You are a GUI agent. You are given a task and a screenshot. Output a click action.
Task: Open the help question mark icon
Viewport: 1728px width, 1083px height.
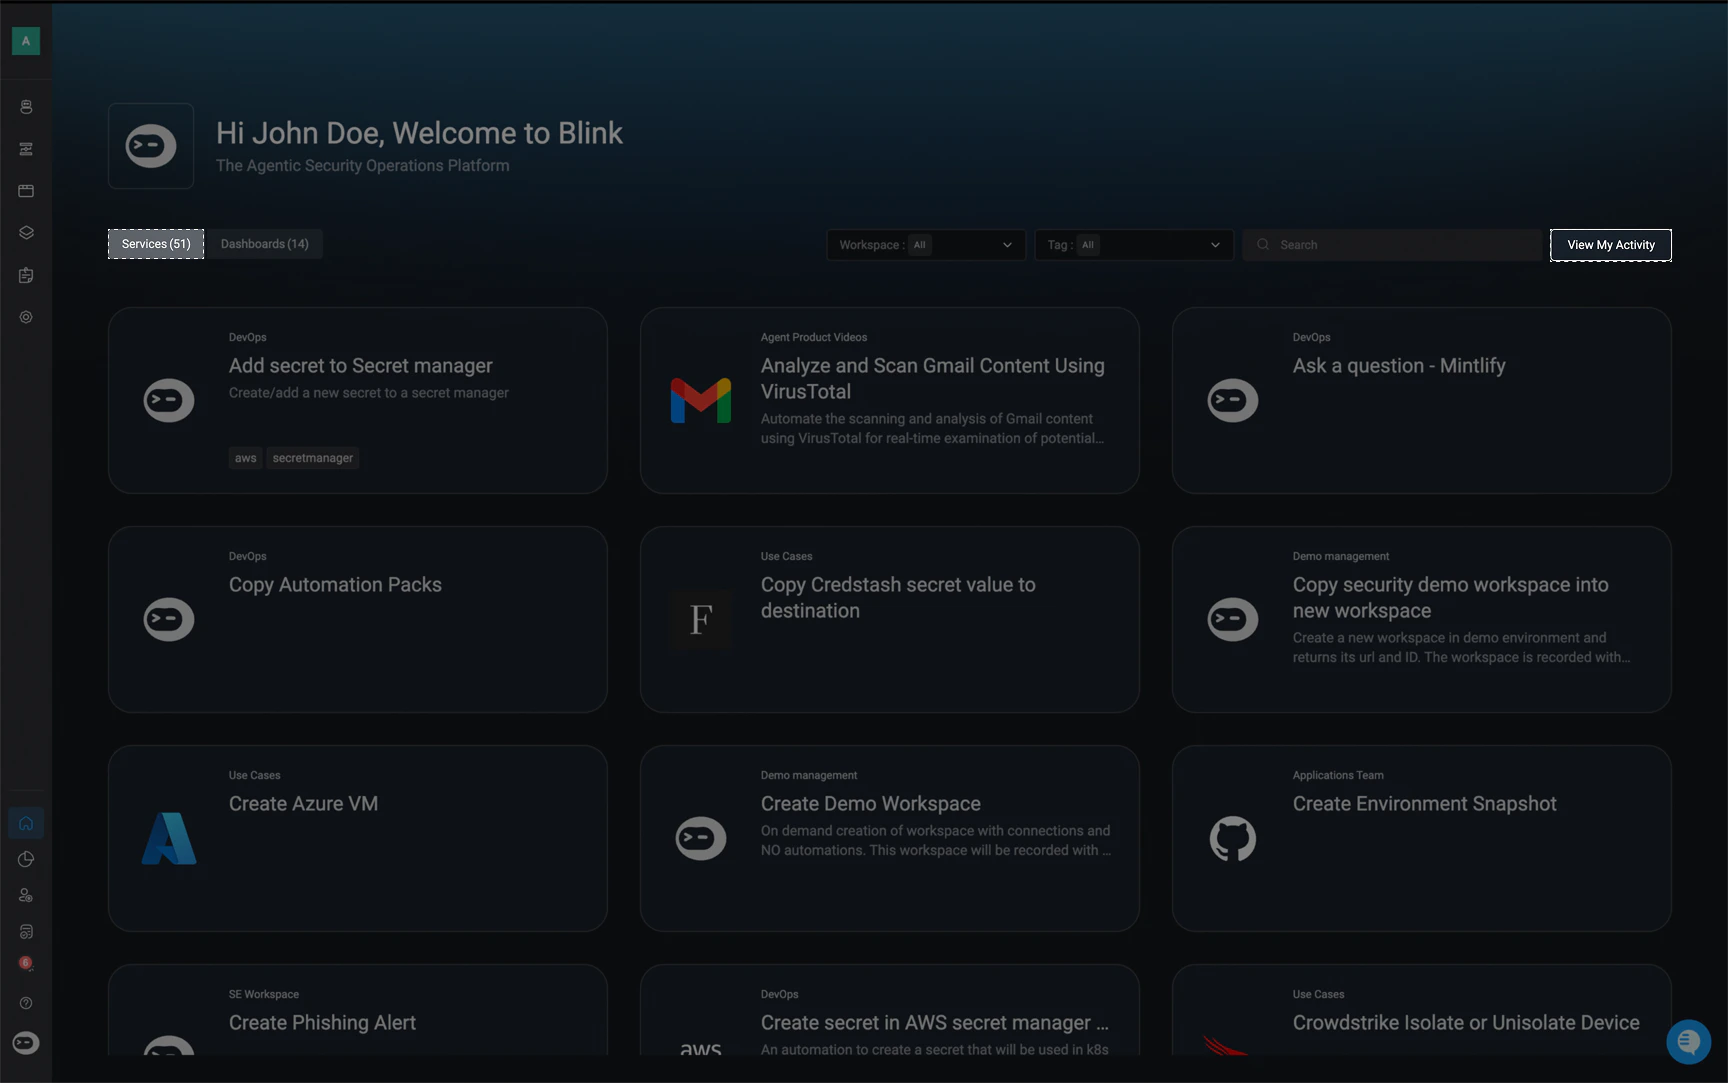coord(26,1003)
